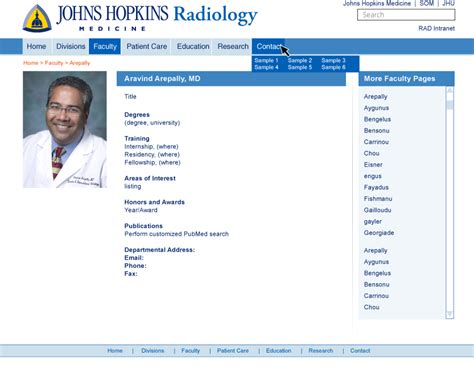Click Patient Care in the footer navigation

tap(233, 351)
